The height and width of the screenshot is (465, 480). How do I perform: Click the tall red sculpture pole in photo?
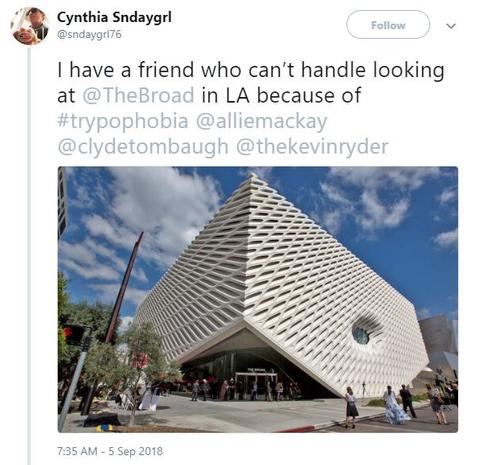pos(124,288)
